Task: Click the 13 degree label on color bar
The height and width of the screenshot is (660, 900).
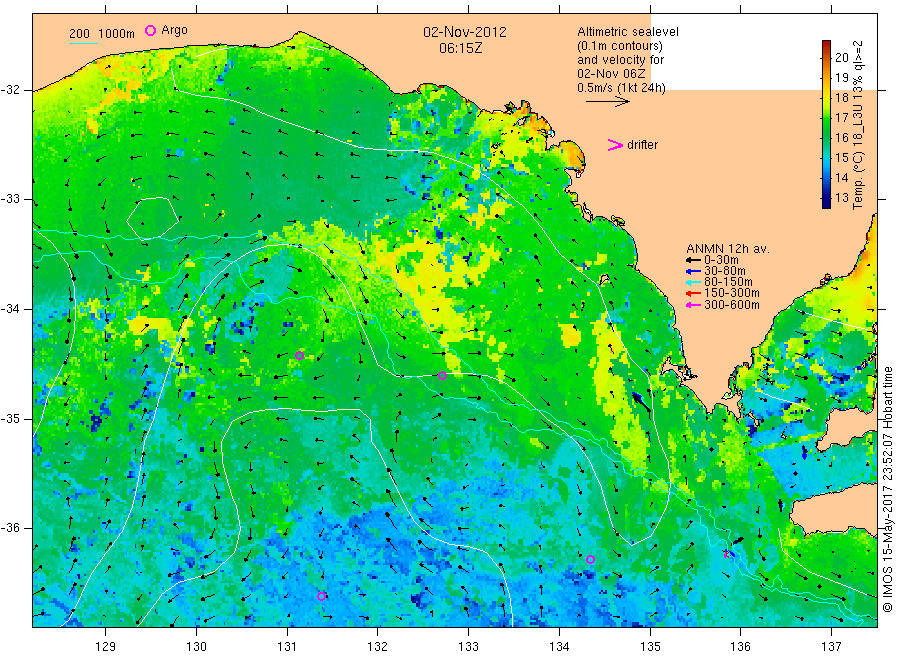Action: [841, 197]
